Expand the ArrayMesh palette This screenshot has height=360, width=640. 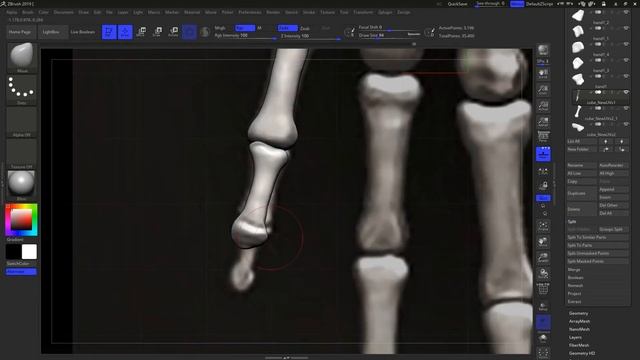pos(580,321)
